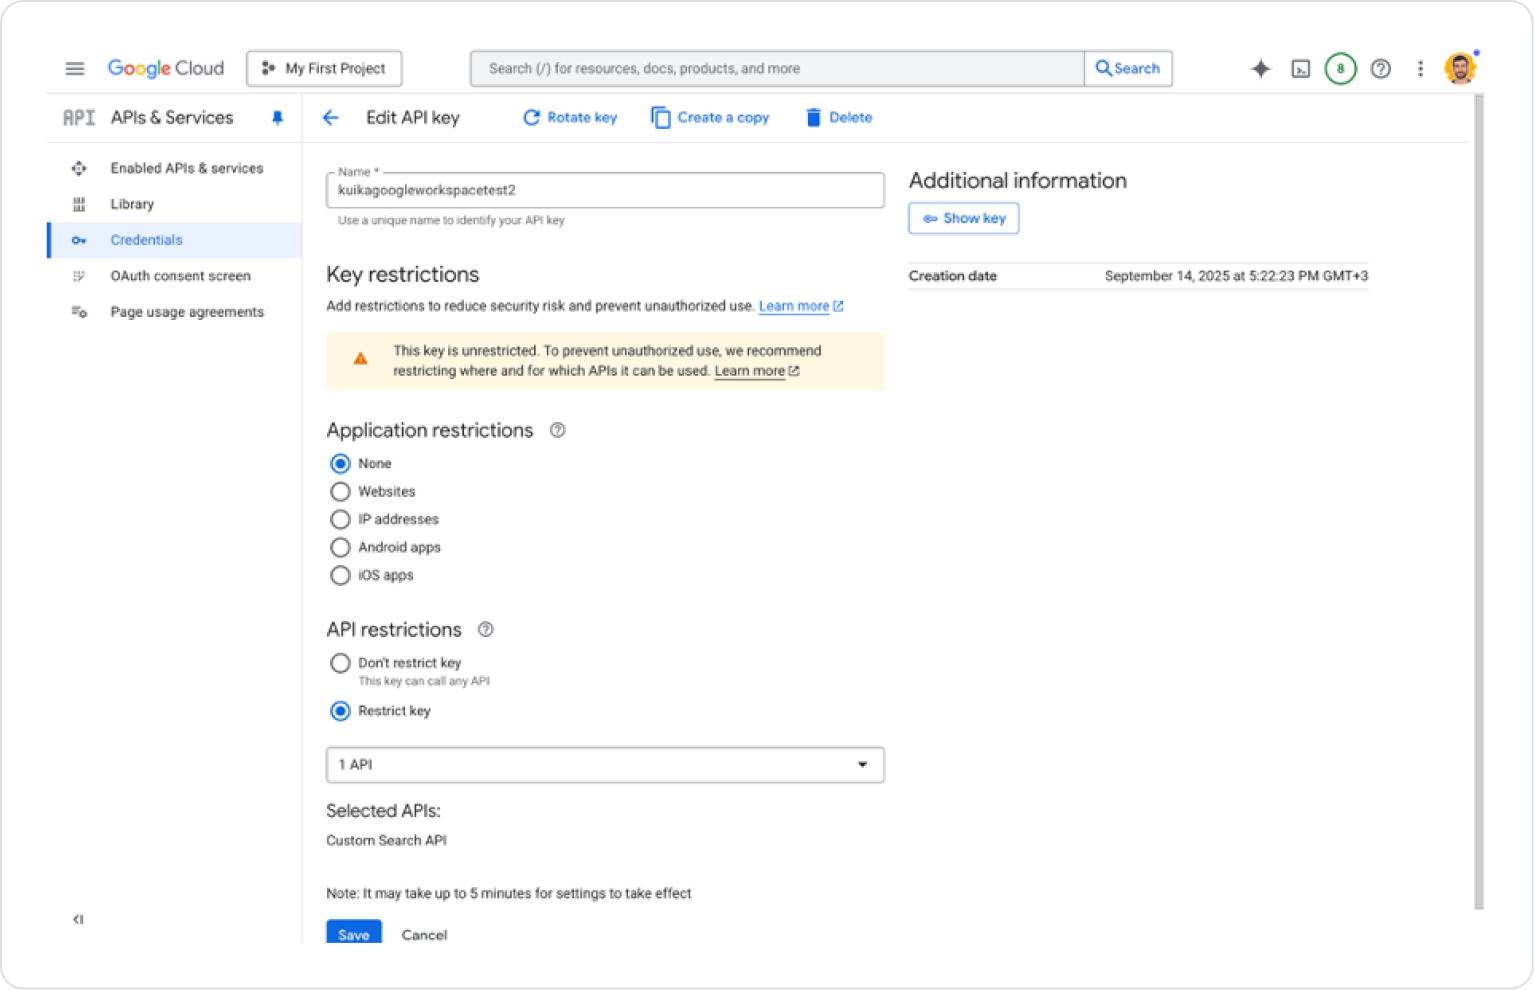Screen dimensions: 1534x990
Task: Open the hamburger navigation menu
Action: [75, 69]
